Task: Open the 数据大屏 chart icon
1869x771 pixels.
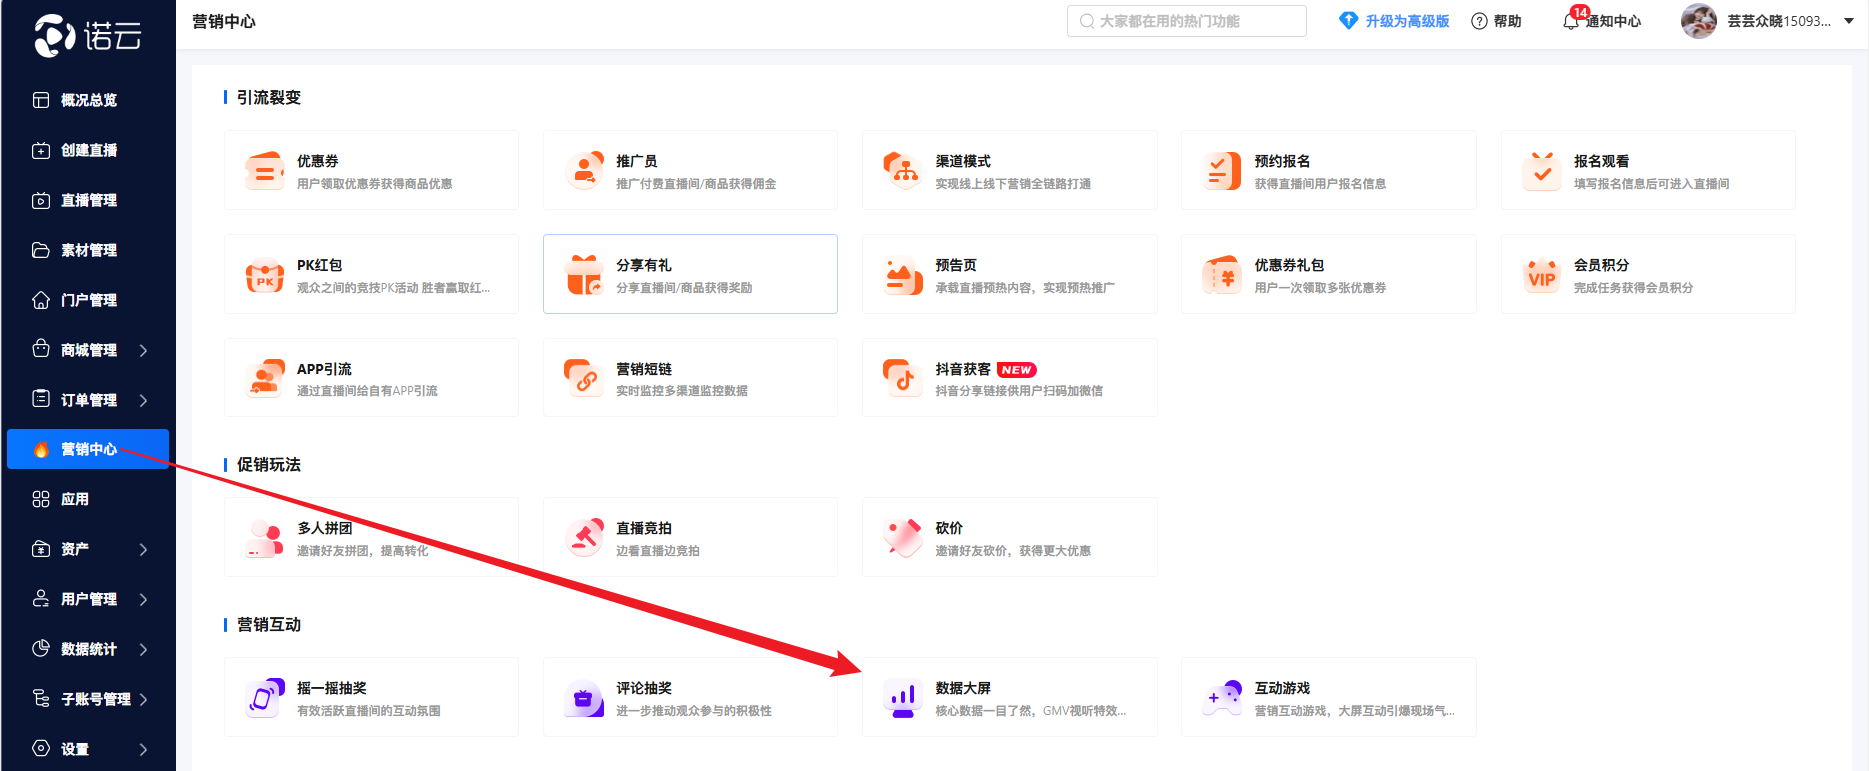Action: pyautogui.click(x=903, y=698)
